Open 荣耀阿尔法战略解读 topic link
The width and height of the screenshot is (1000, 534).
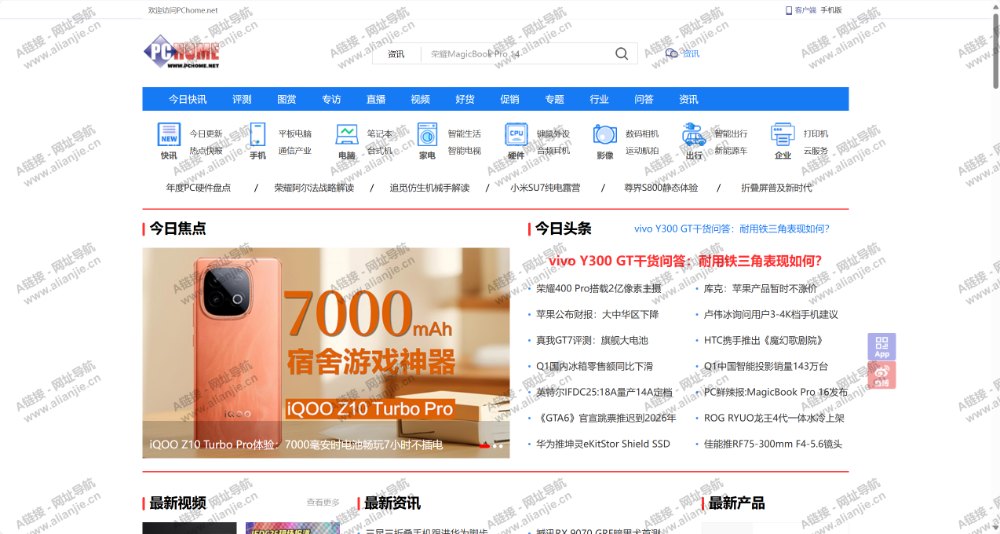click(314, 188)
